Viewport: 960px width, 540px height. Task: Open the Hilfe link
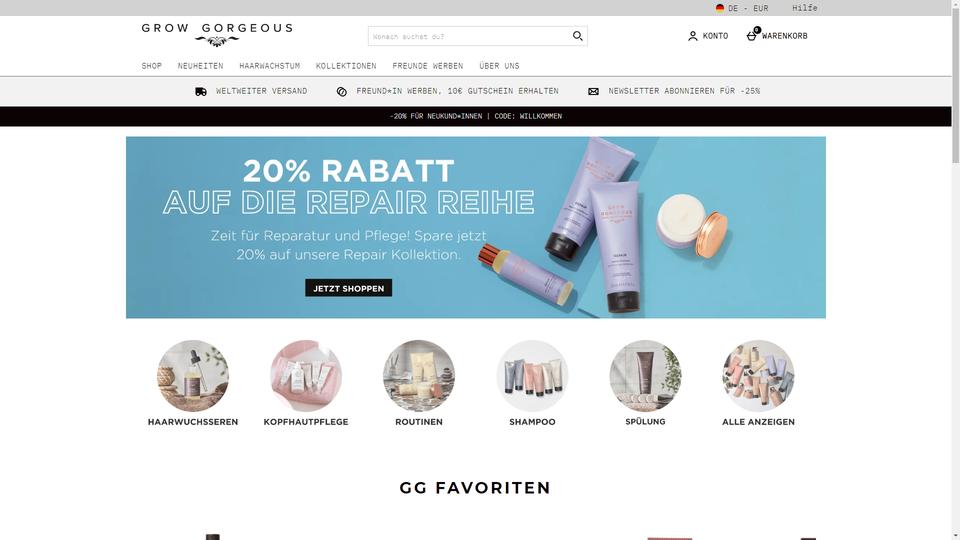[x=804, y=8]
